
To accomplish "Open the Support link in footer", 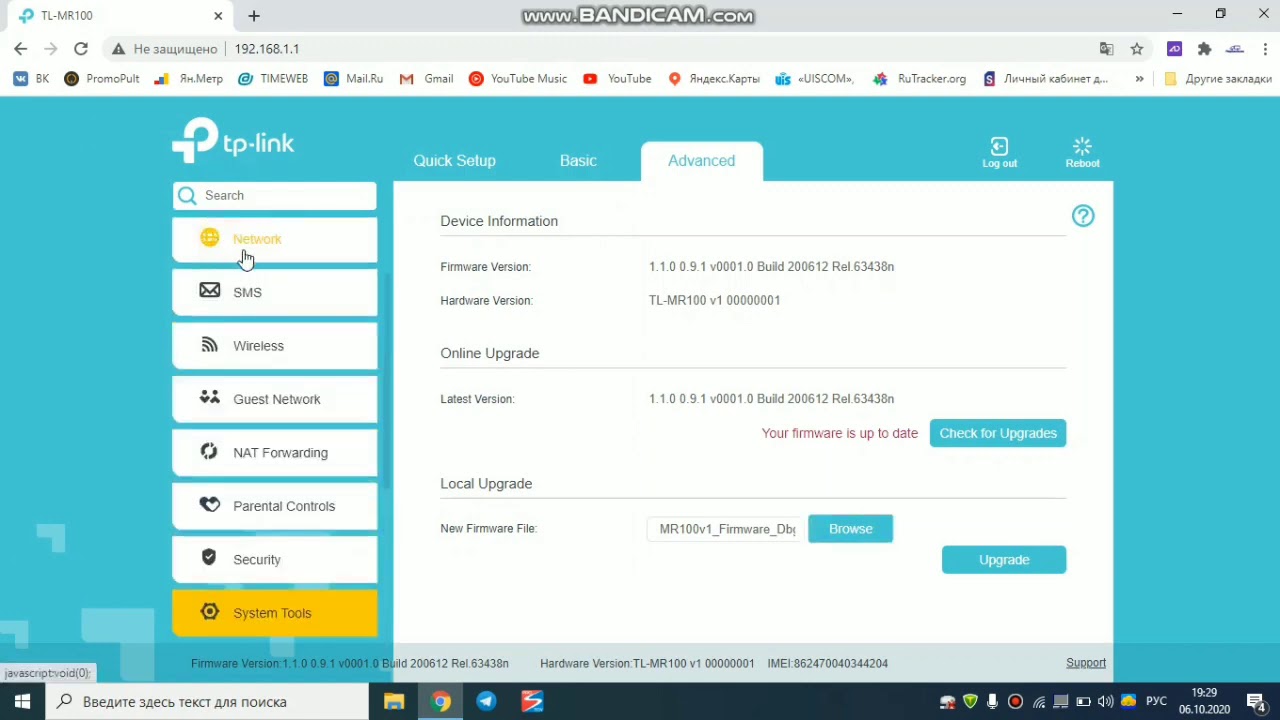I will click(x=1086, y=663).
